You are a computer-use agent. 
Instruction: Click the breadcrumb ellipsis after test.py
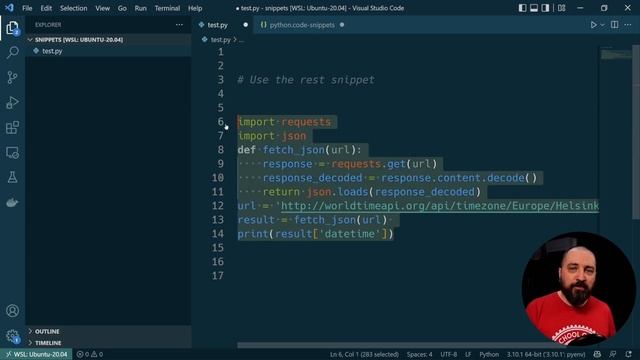coord(242,40)
